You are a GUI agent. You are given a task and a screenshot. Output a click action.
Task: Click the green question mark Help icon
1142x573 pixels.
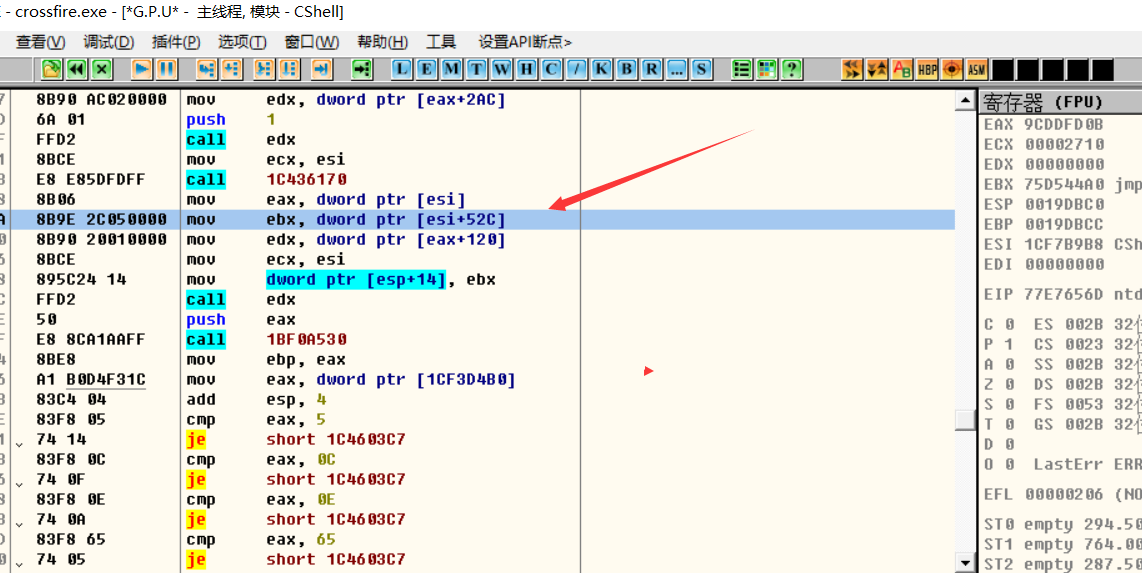[x=791, y=69]
